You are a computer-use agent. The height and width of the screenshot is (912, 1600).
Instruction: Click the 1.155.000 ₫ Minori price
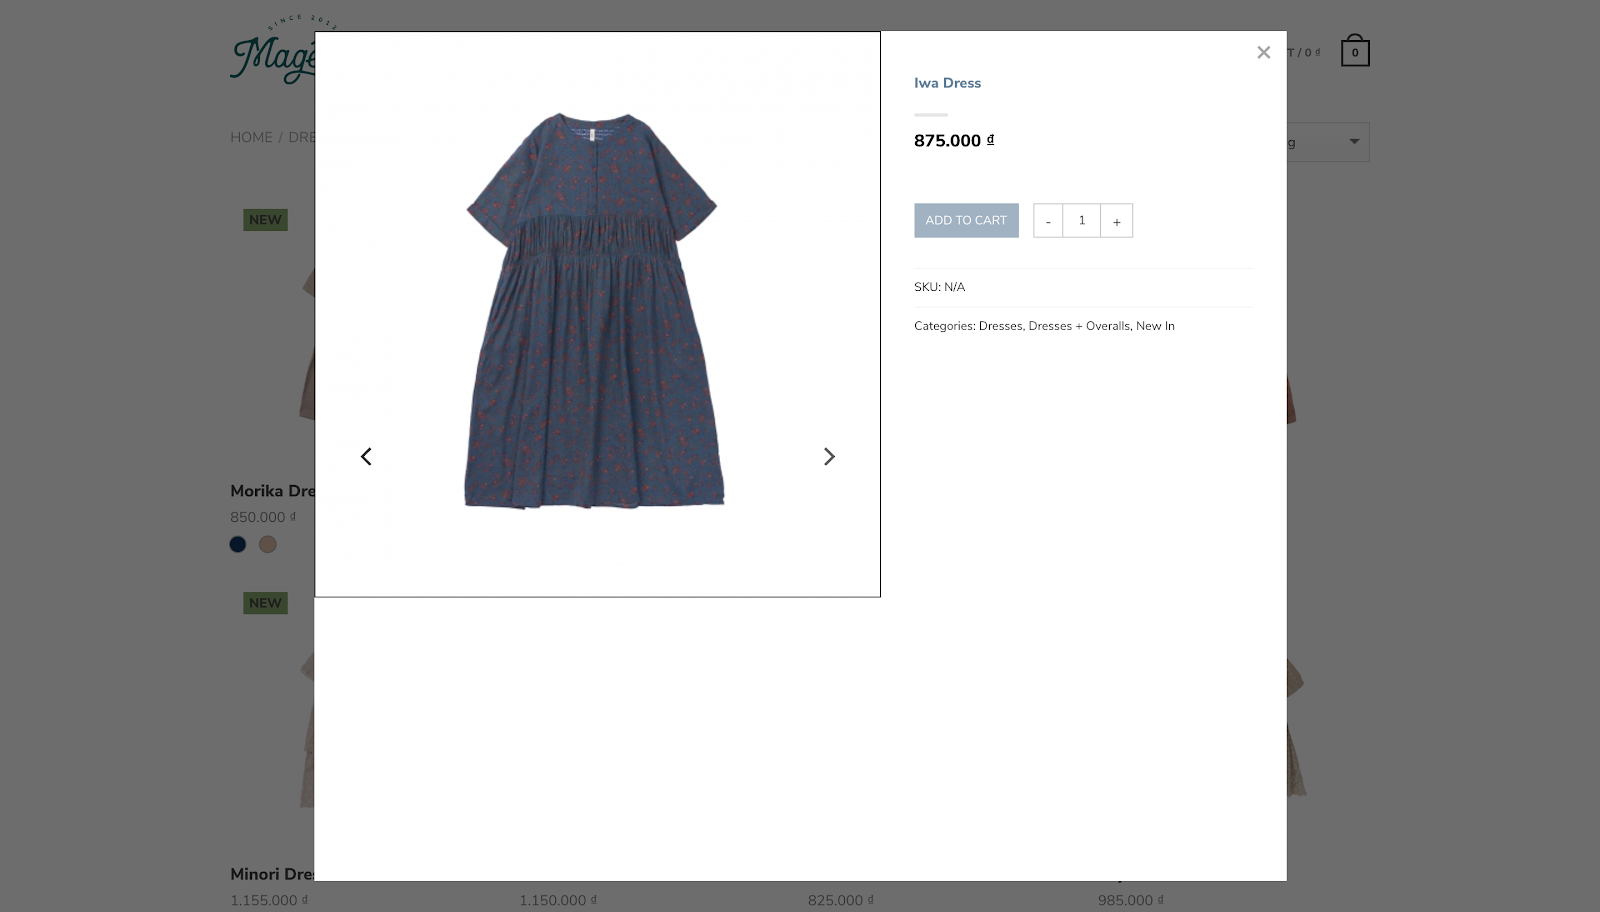(269, 900)
